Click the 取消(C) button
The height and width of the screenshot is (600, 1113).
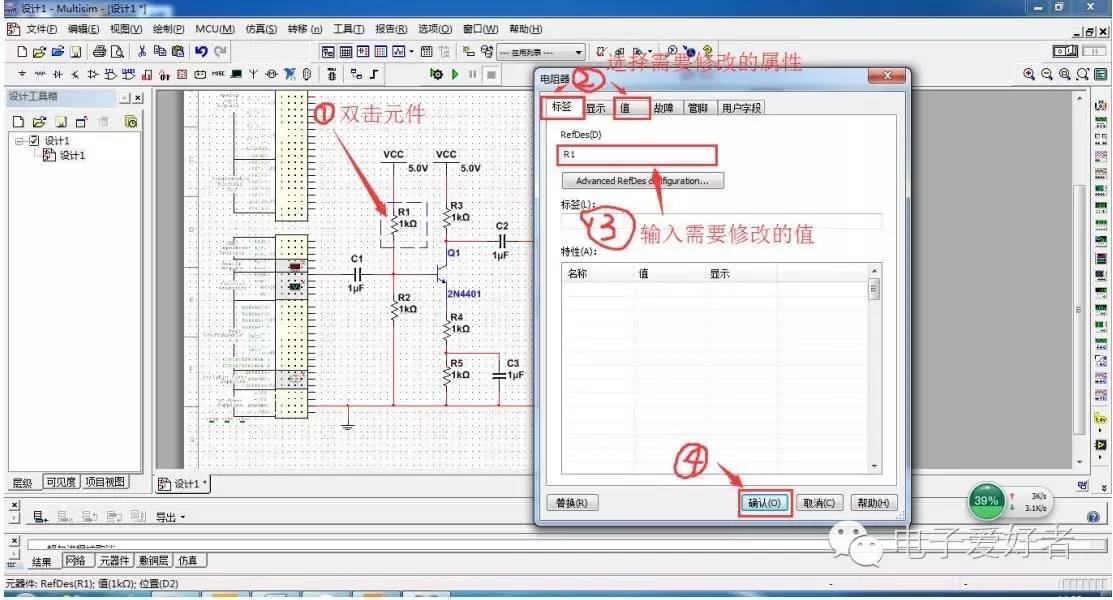(818, 503)
